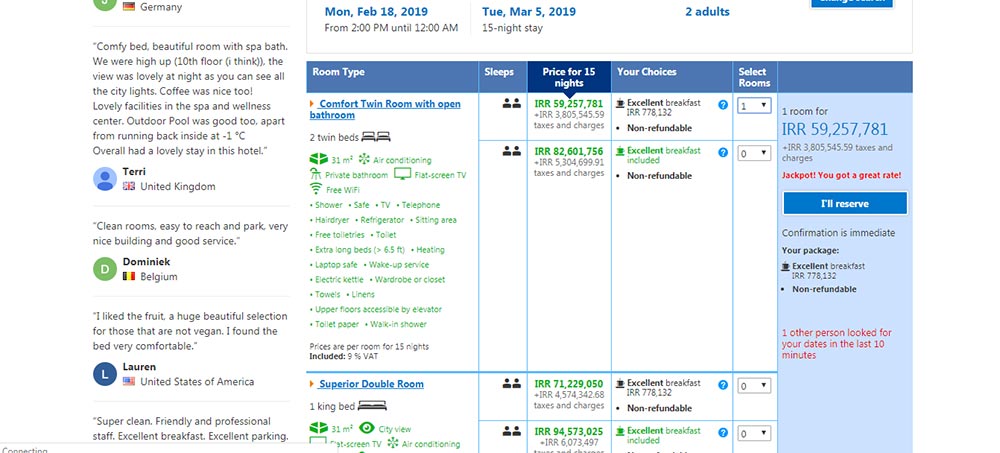
Task: Open help icon for the Comfort Twin breakfast-included option
Action: 723,152
